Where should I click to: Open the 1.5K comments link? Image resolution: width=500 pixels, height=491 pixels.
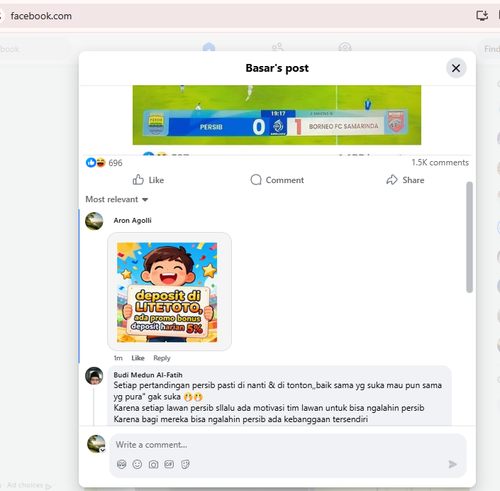pos(440,163)
